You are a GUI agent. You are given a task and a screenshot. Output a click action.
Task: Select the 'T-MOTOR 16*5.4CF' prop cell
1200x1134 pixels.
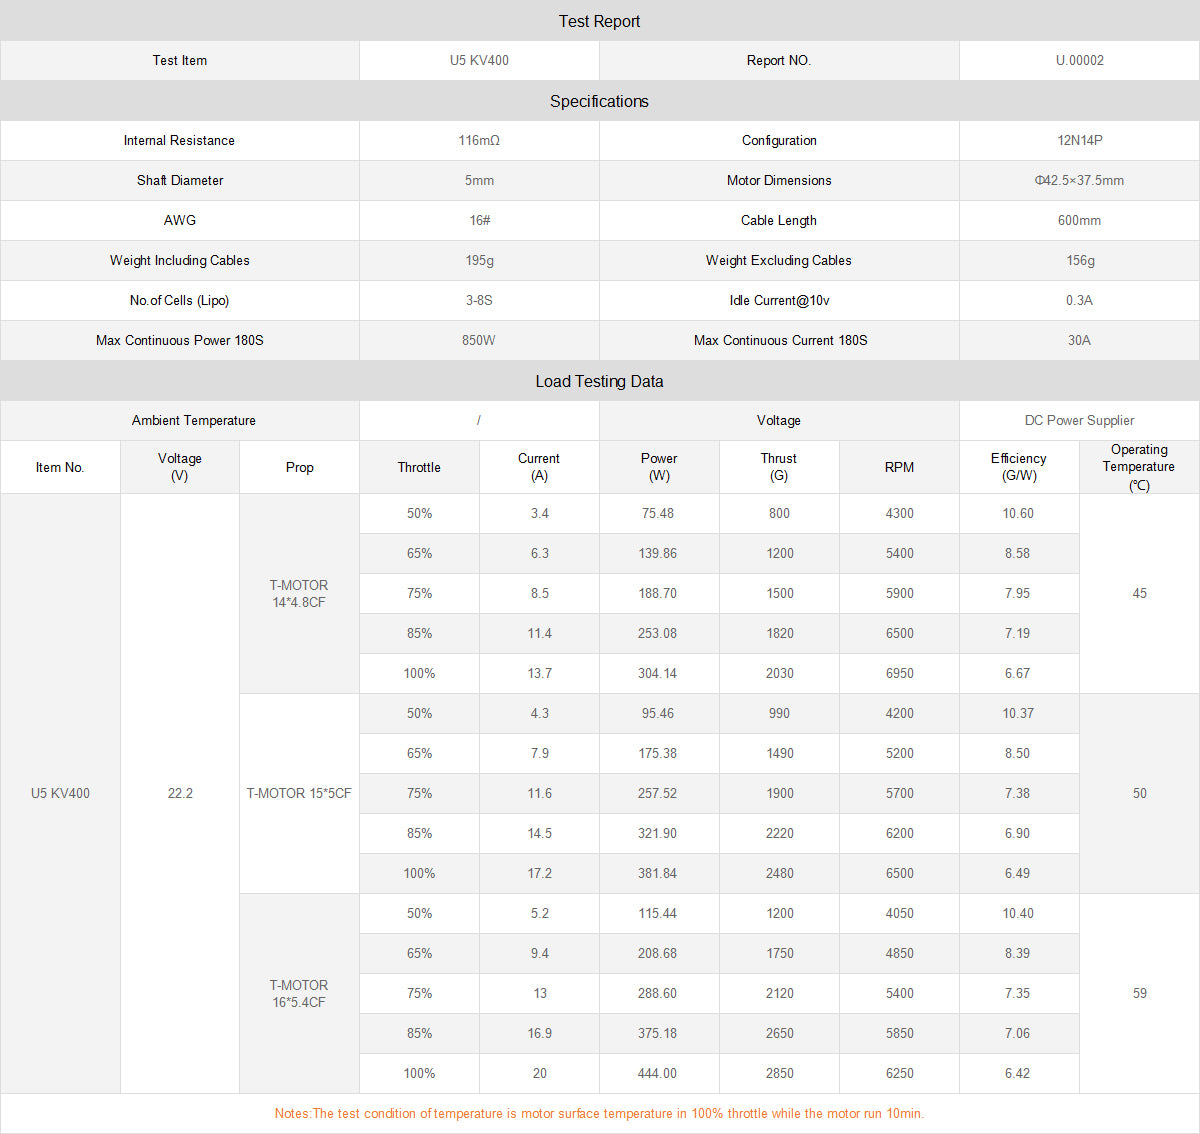[x=299, y=993]
